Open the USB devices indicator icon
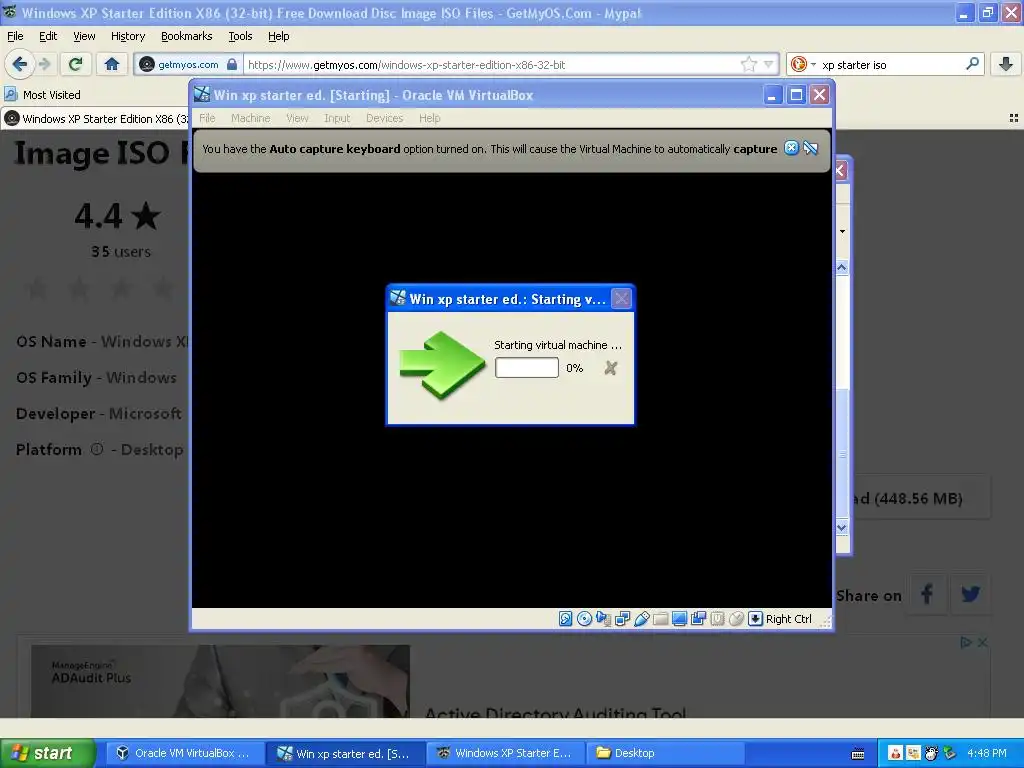 click(641, 618)
